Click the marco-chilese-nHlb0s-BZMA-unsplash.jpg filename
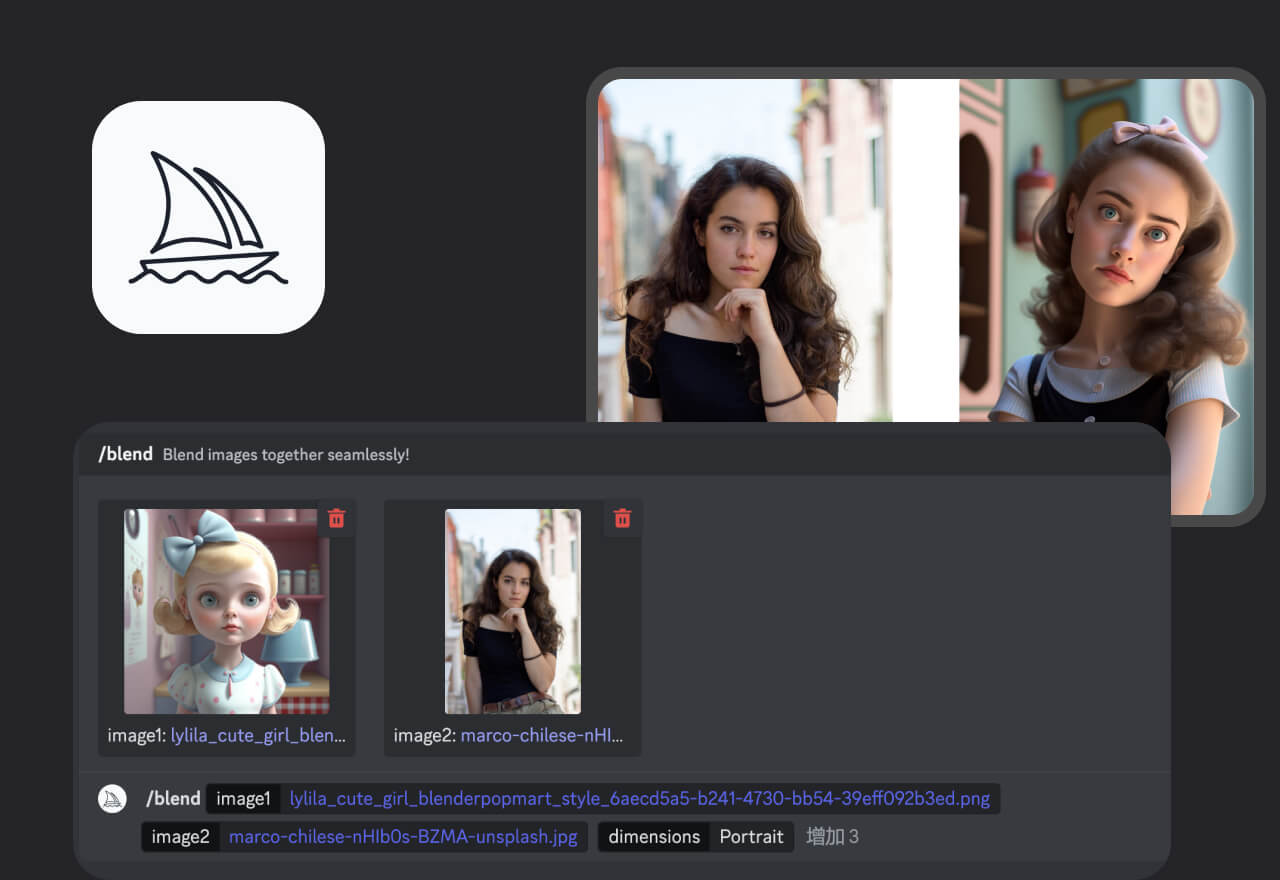This screenshot has height=880, width=1280. tap(403, 837)
